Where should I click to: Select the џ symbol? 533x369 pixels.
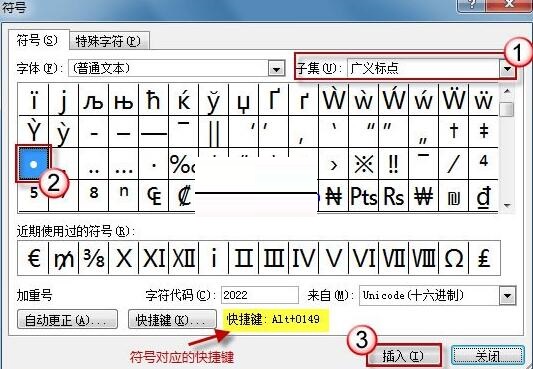[x=243, y=100]
